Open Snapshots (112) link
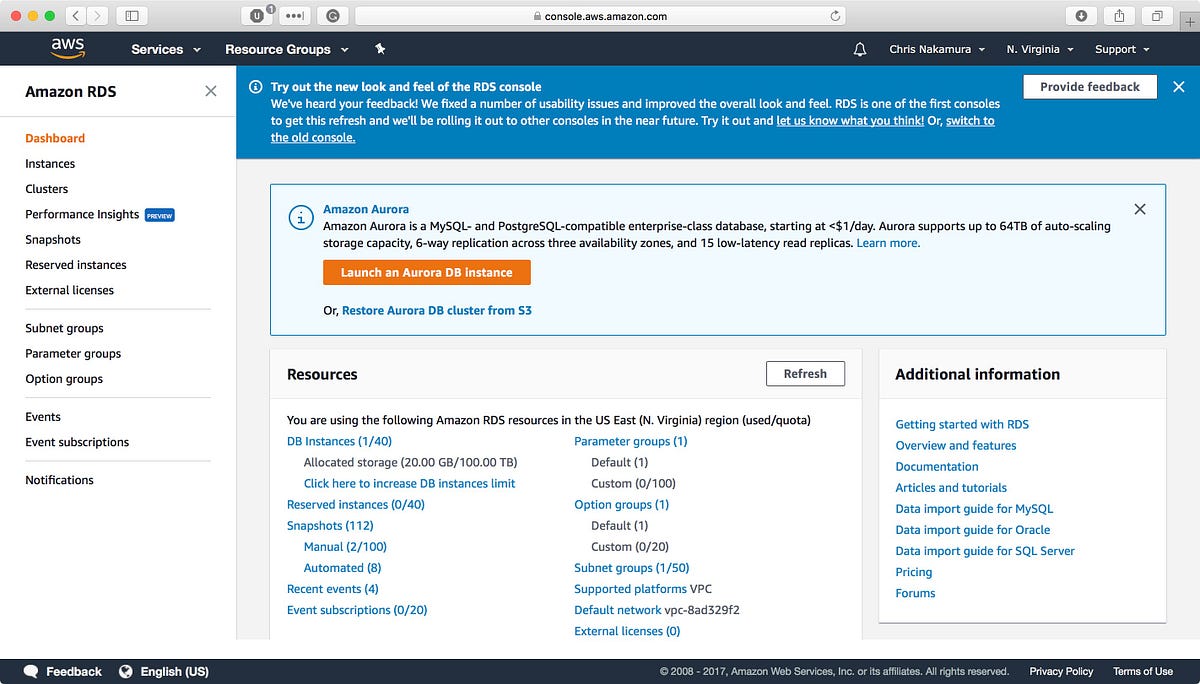Image resolution: width=1200 pixels, height=684 pixels. [330, 526]
